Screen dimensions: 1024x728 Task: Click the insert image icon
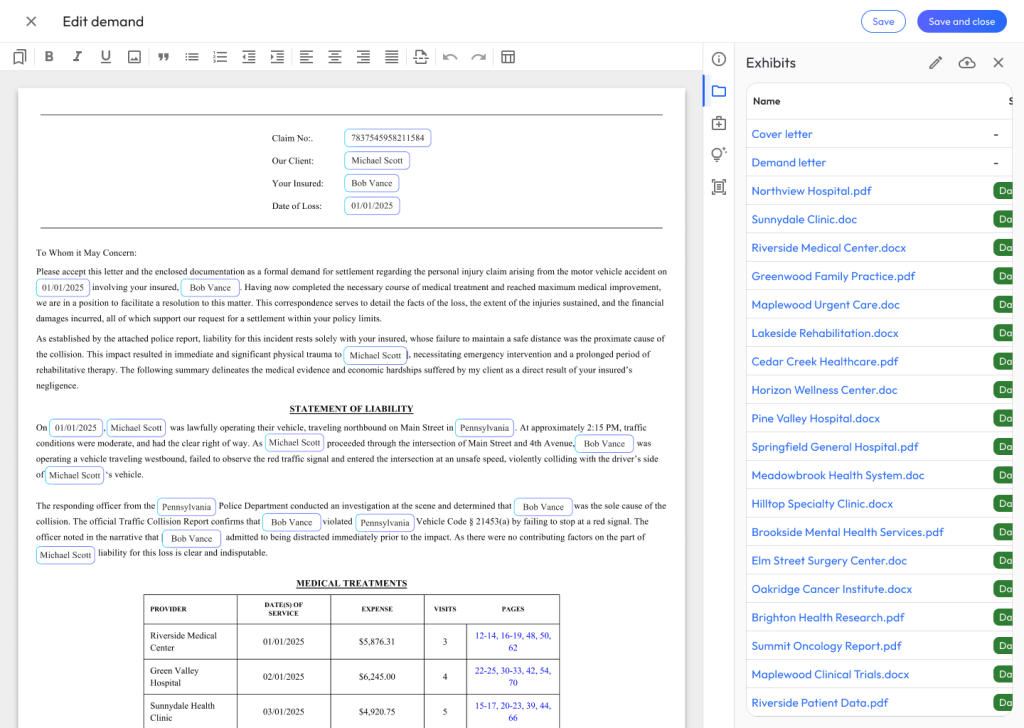point(134,57)
